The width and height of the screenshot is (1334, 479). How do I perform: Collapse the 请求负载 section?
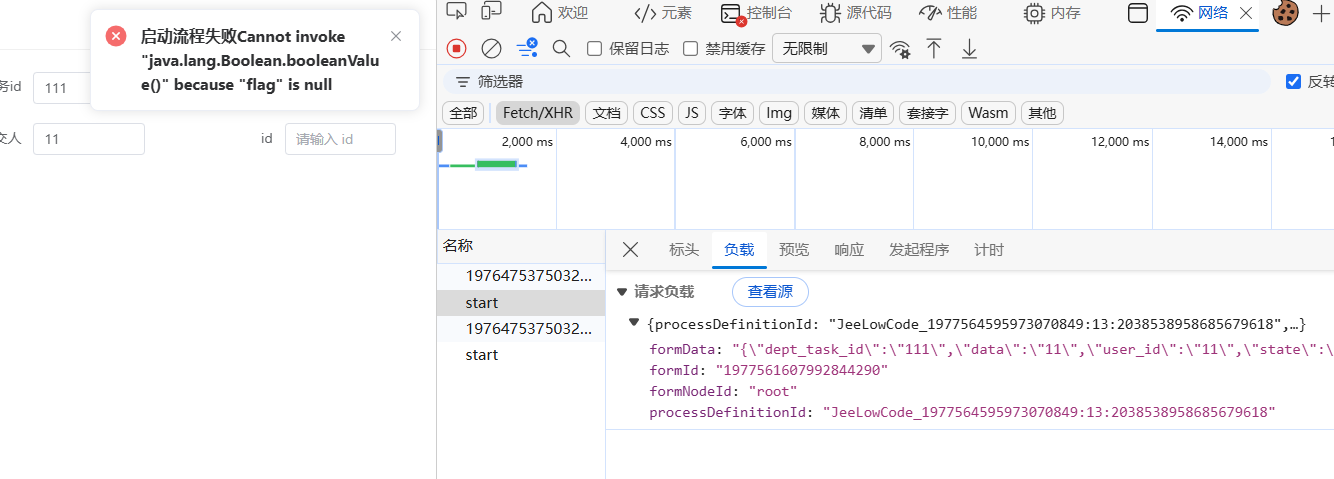pyautogui.click(x=622, y=292)
